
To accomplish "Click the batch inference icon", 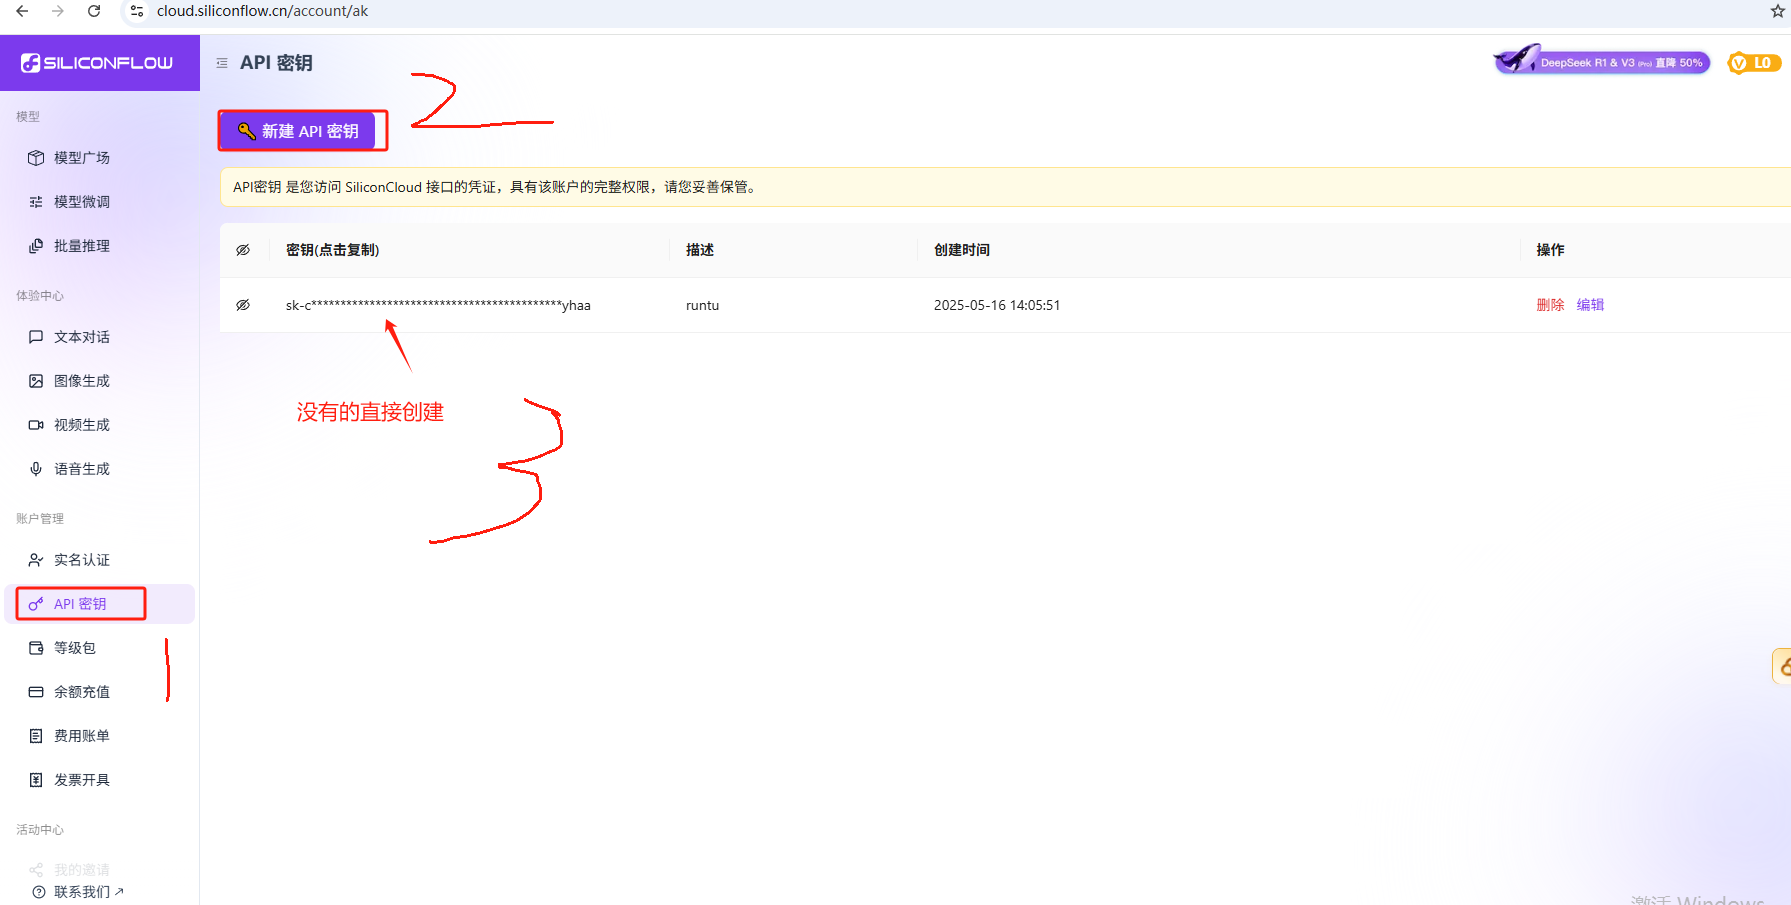I will pyautogui.click(x=36, y=246).
